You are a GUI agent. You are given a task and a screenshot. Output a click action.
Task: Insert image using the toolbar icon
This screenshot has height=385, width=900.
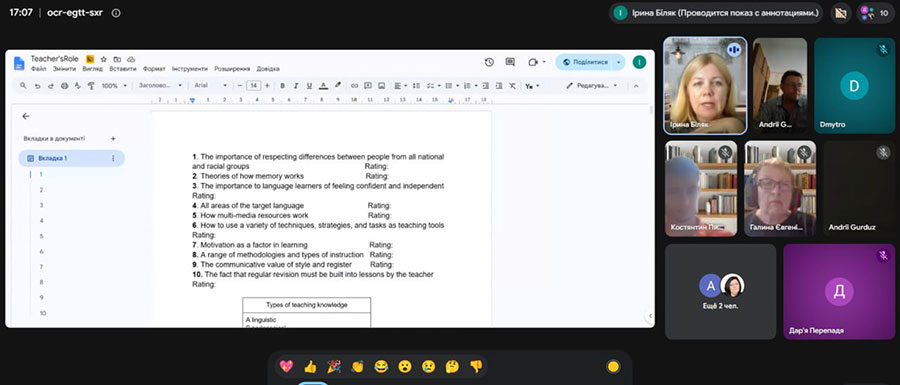tap(381, 85)
